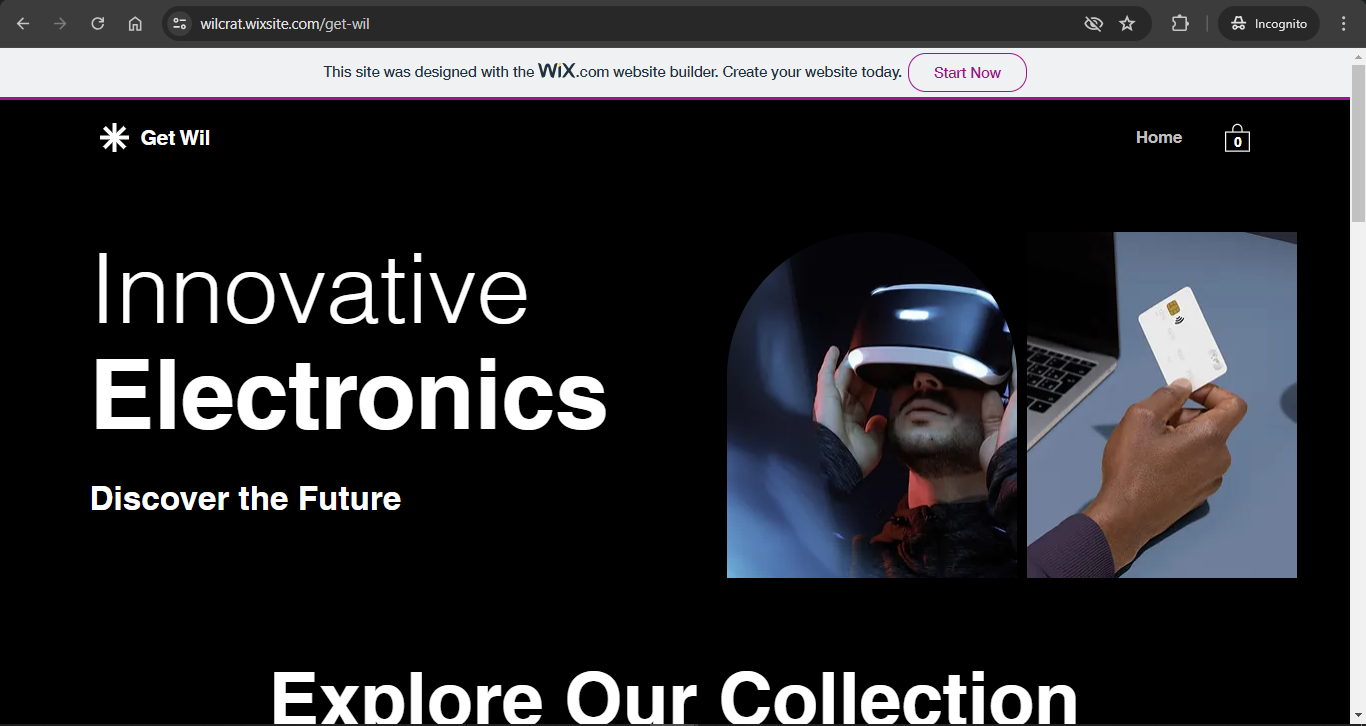Click the Start Now button
This screenshot has height=726, width=1366.
(967, 73)
